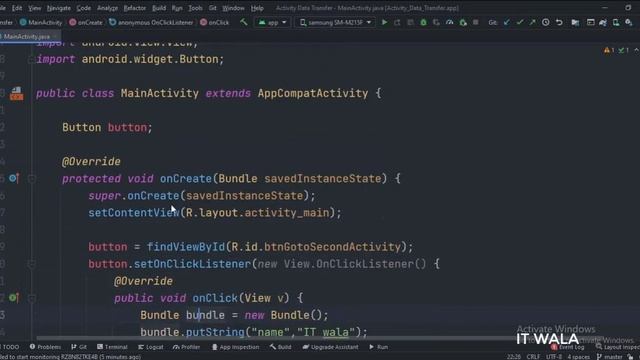Click the UTF-8 encoding status
The height and width of the screenshot is (360, 640).
[554, 357]
